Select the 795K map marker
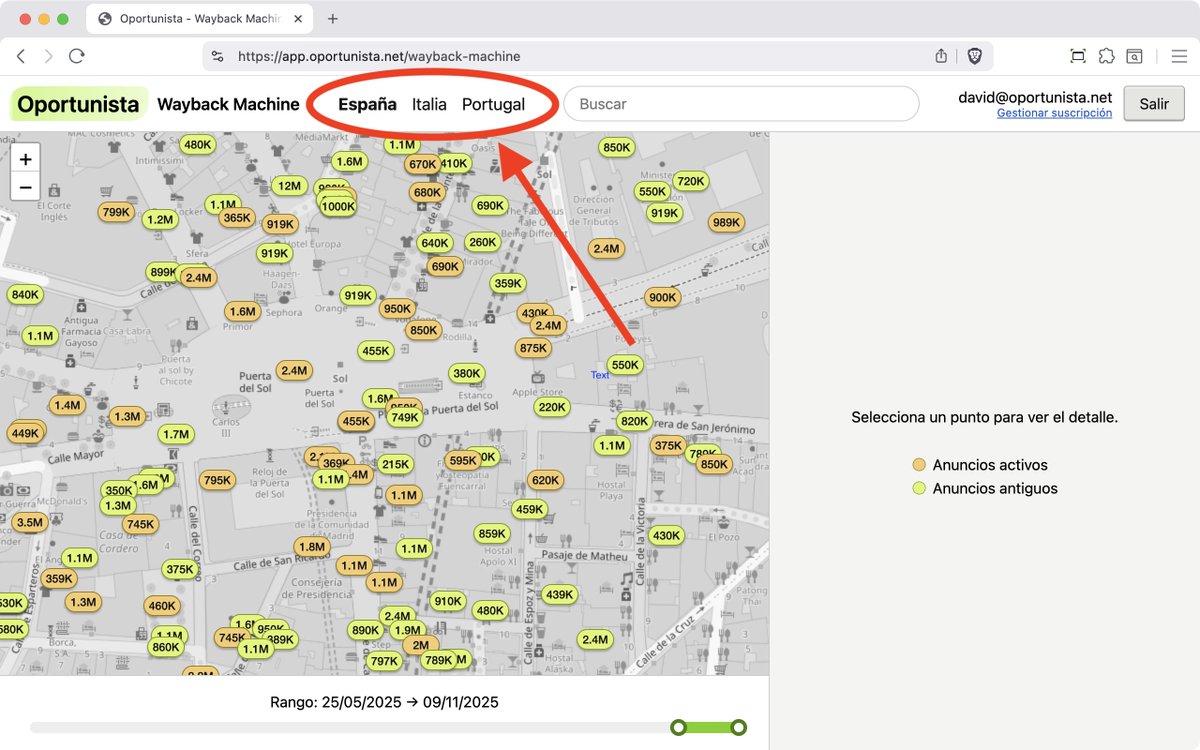Screen dimensions: 1200x750 click(217, 480)
